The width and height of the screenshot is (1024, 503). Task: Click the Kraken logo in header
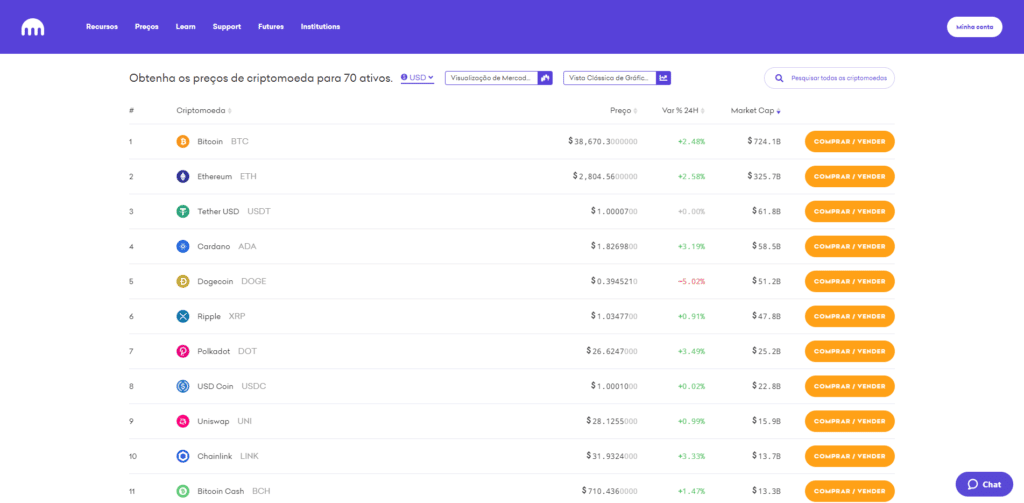pos(33,27)
